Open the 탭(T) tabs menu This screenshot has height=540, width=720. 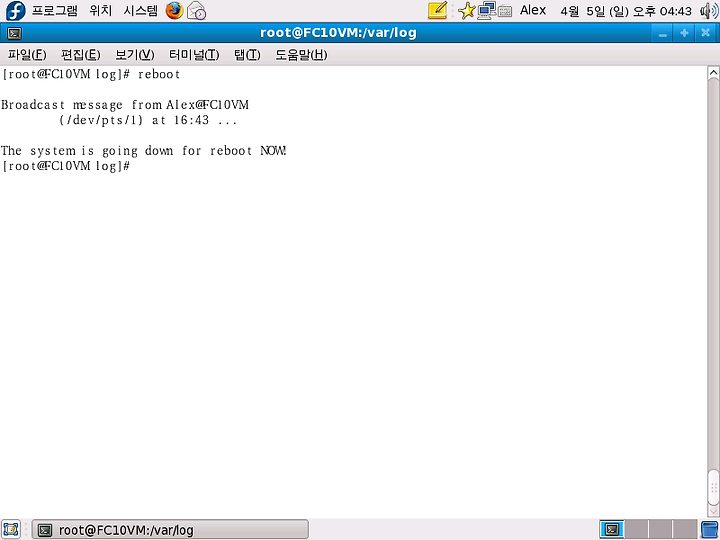247,55
